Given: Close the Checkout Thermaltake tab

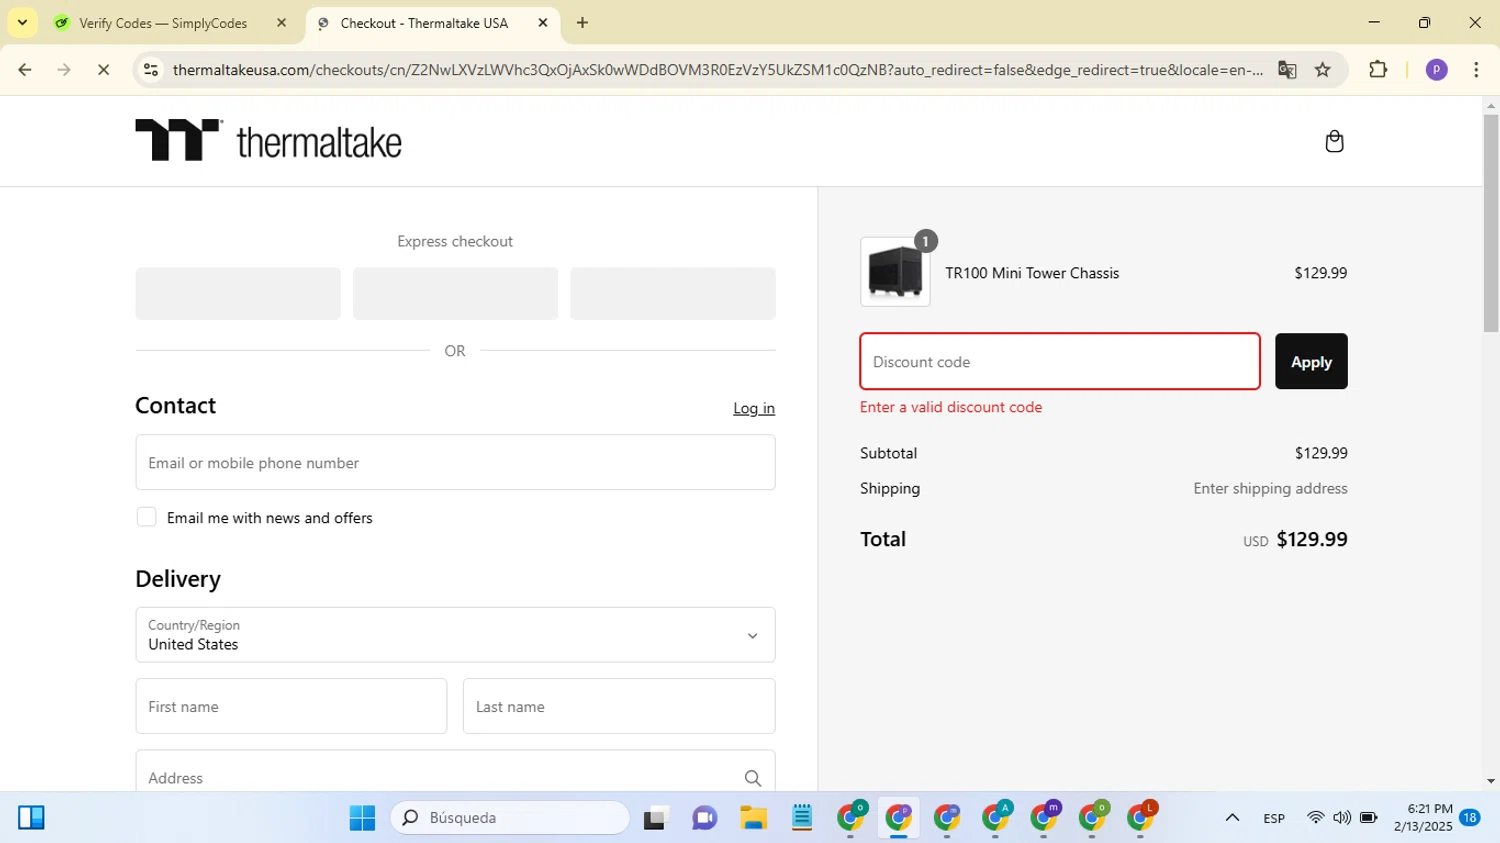Looking at the screenshot, I should click(543, 23).
